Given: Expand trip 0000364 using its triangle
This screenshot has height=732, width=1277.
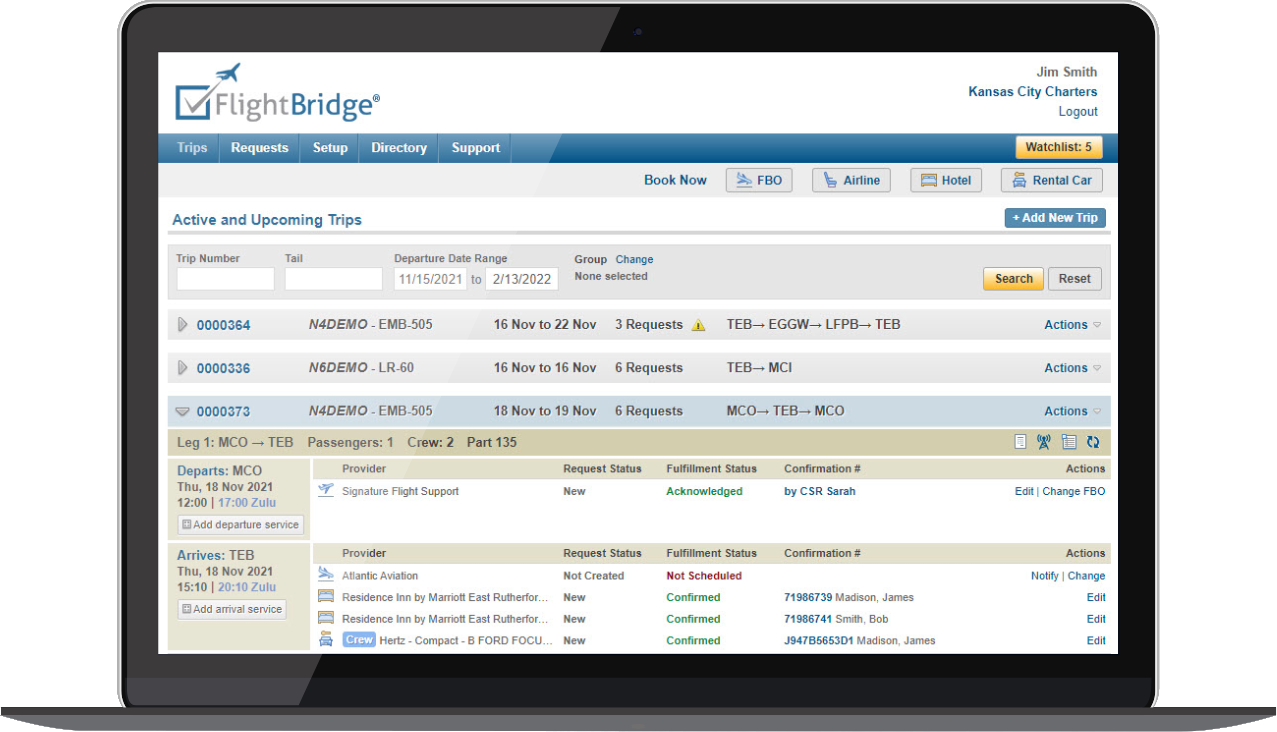Looking at the screenshot, I should coord(182,325).
